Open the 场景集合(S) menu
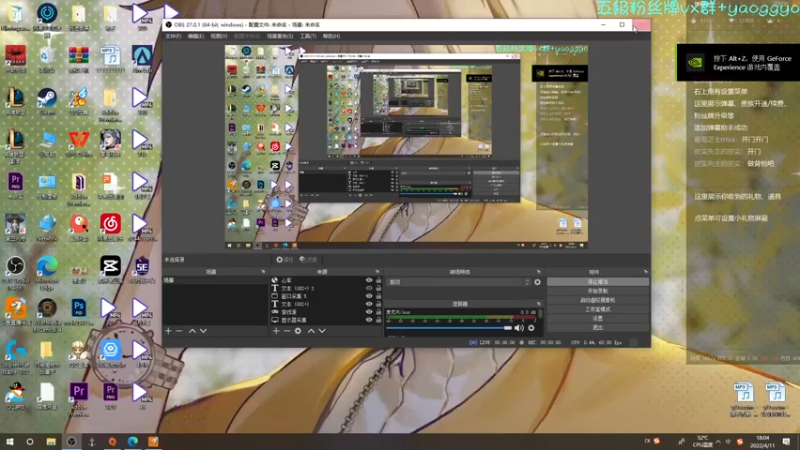Image resolution: width=800 pixels, height=450 pixels. click(280, 36)
